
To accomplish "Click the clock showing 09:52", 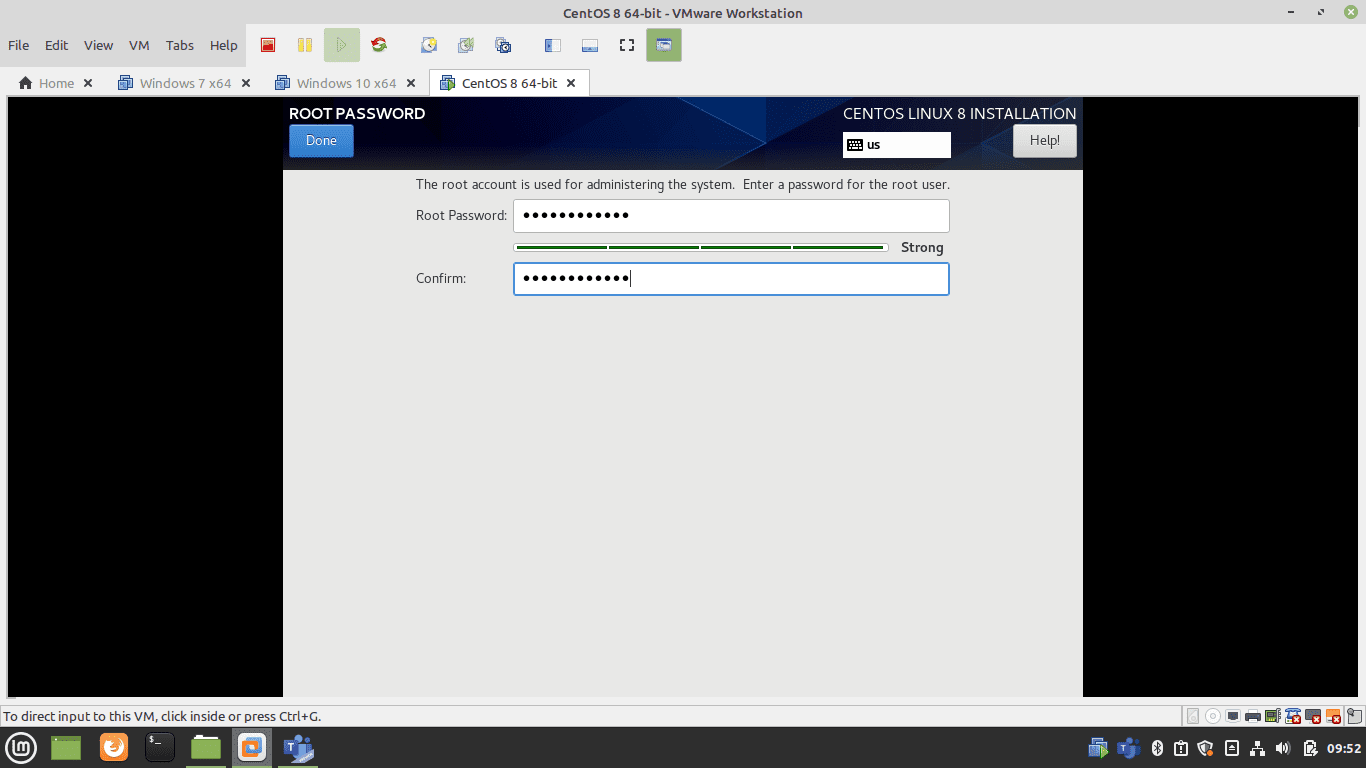I will [1344, 748].
